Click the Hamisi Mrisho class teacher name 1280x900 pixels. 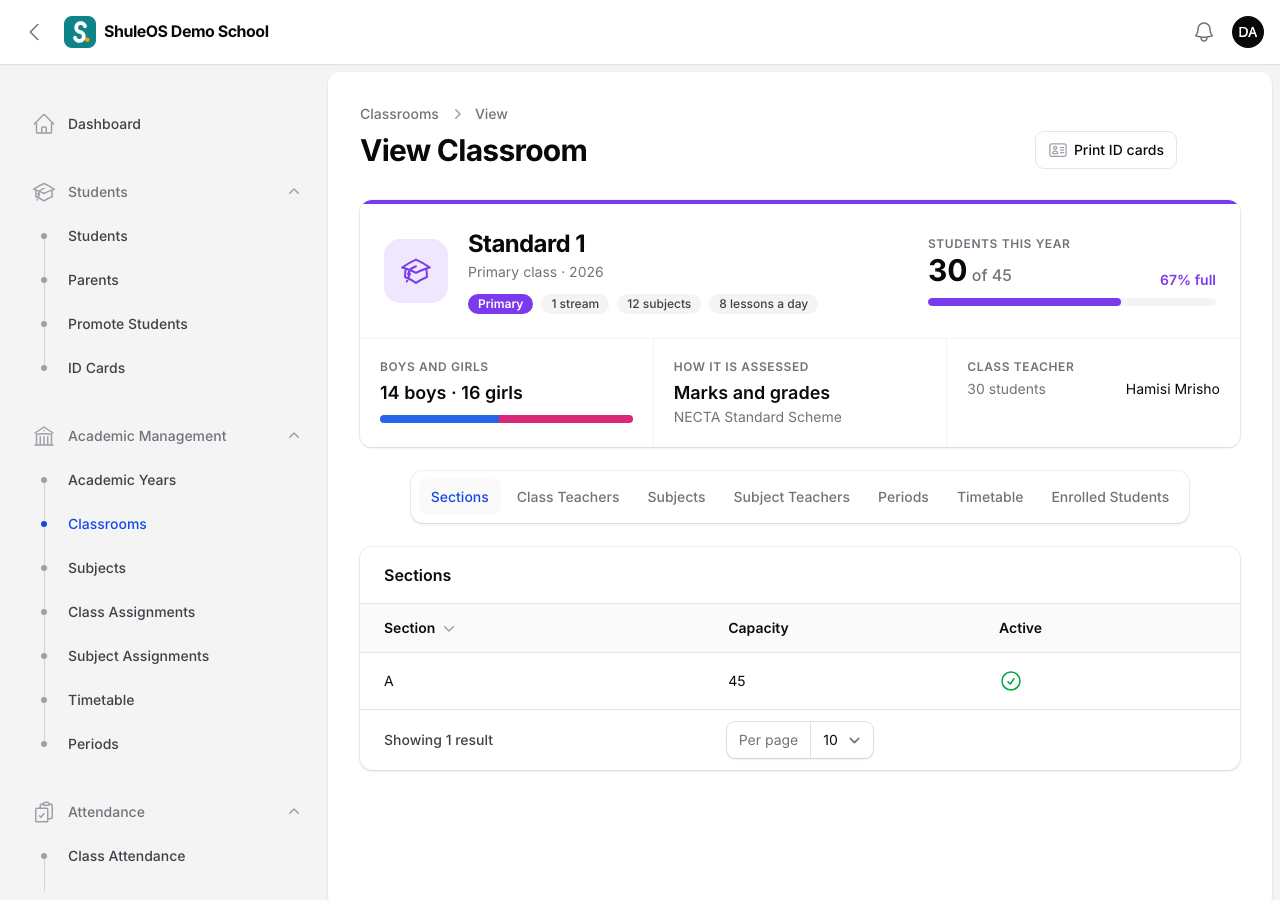pyautogui.click(x=1173, y=389)
